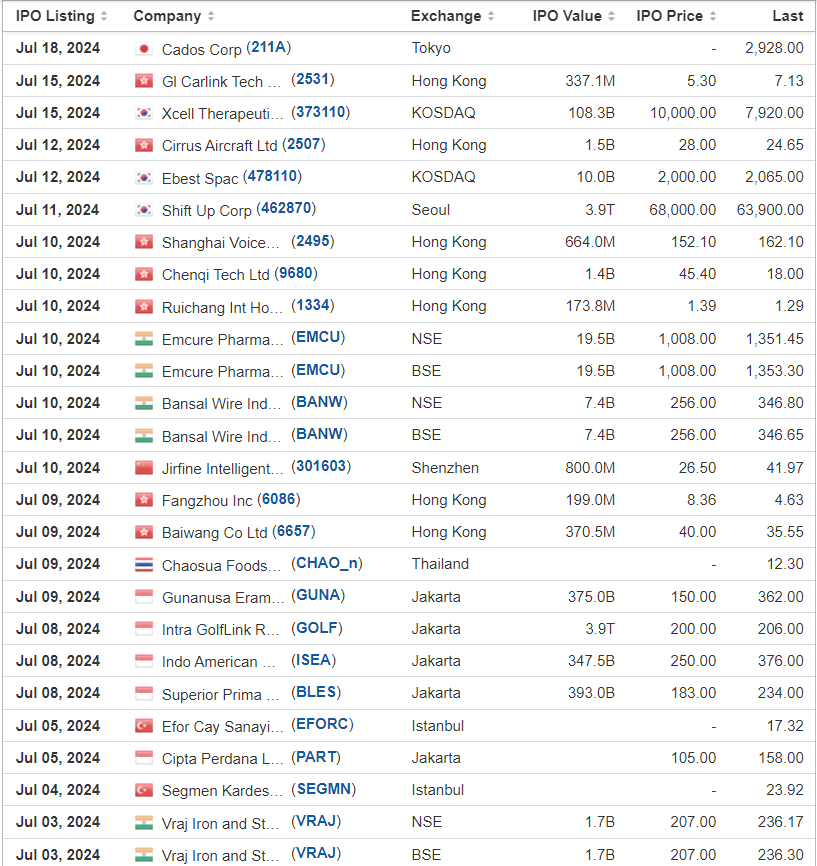The width and height of the screenshot is (817, 866).
Task: Open PART ticker link
Action: coord(316,757)
